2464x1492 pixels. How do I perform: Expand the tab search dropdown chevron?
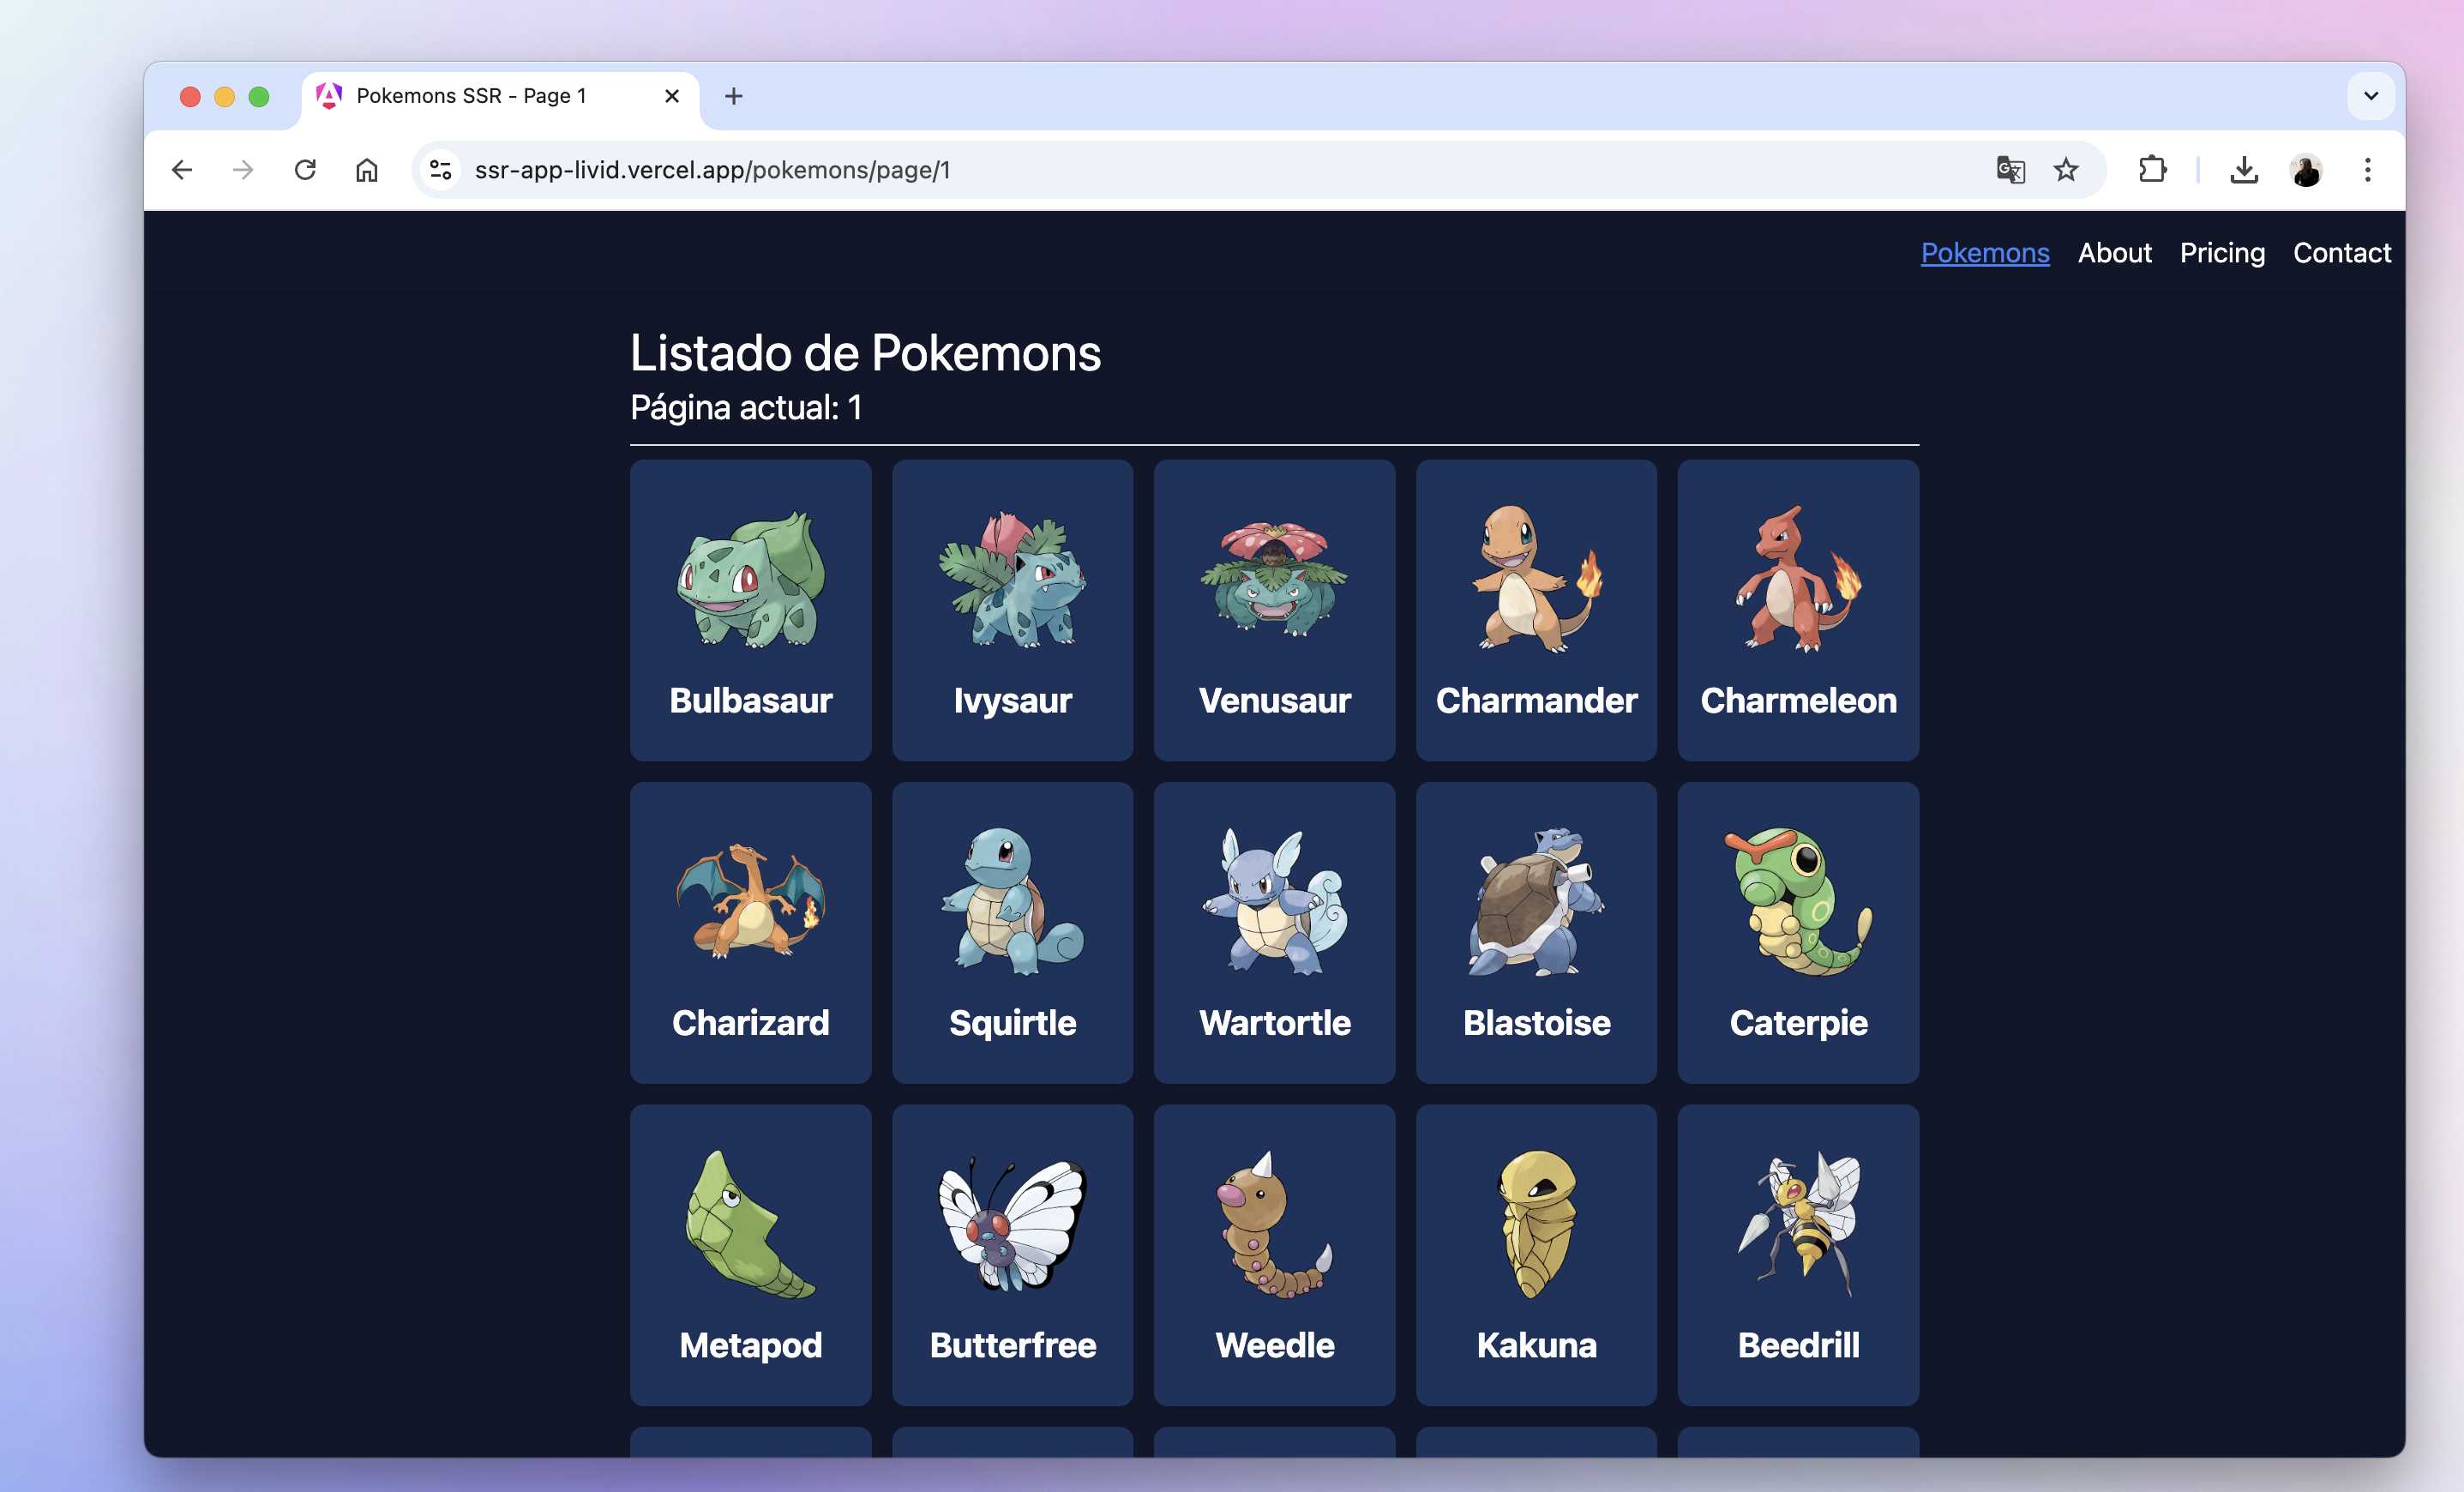click(x=2370, y=96)
